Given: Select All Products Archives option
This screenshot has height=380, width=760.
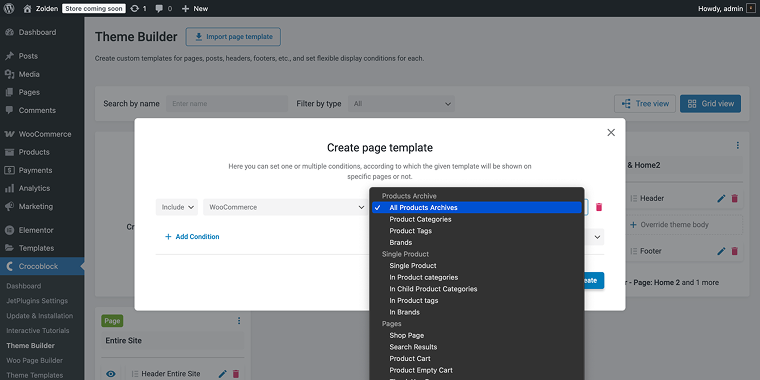Looking at the screenshot, I should [x=477, y=207].
